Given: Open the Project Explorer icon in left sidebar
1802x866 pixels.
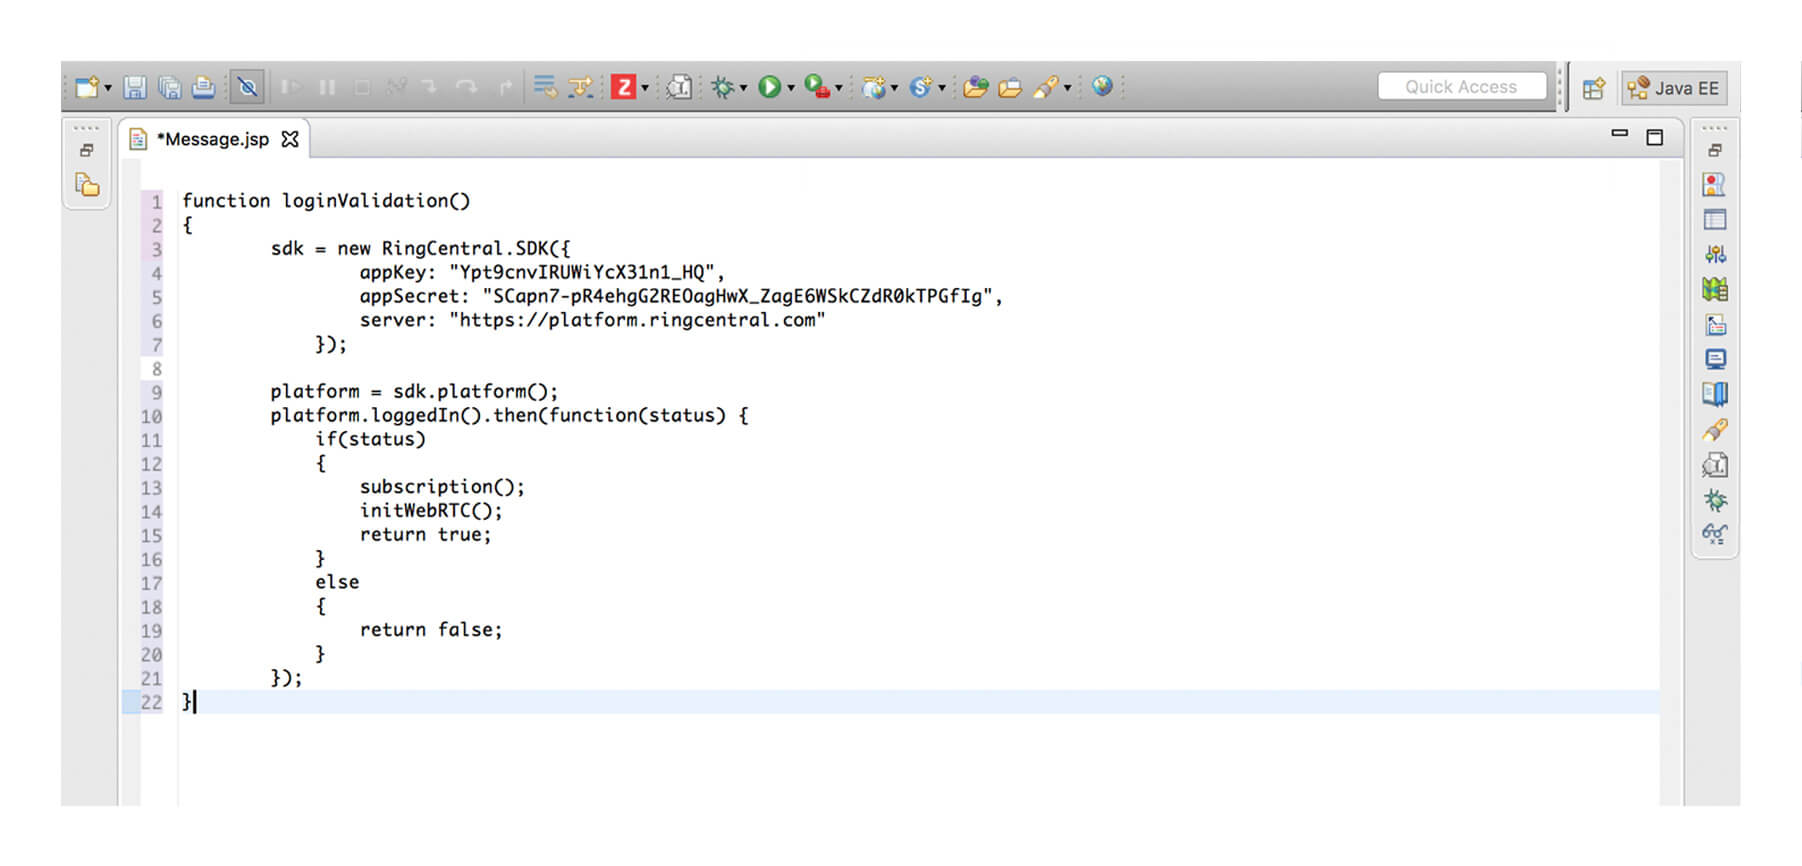Looking at the screenshot, I should coord(87,185).
